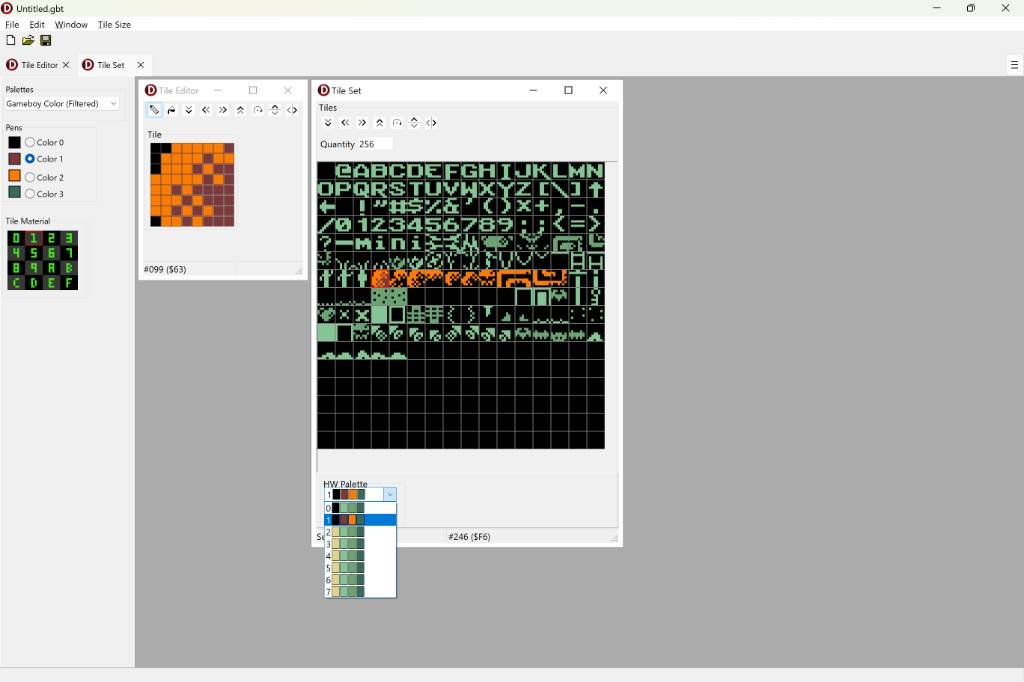The width and height of the screenshot is (1024, 682).
Task: Open a file with the folder icon
Action: (28, 41)
